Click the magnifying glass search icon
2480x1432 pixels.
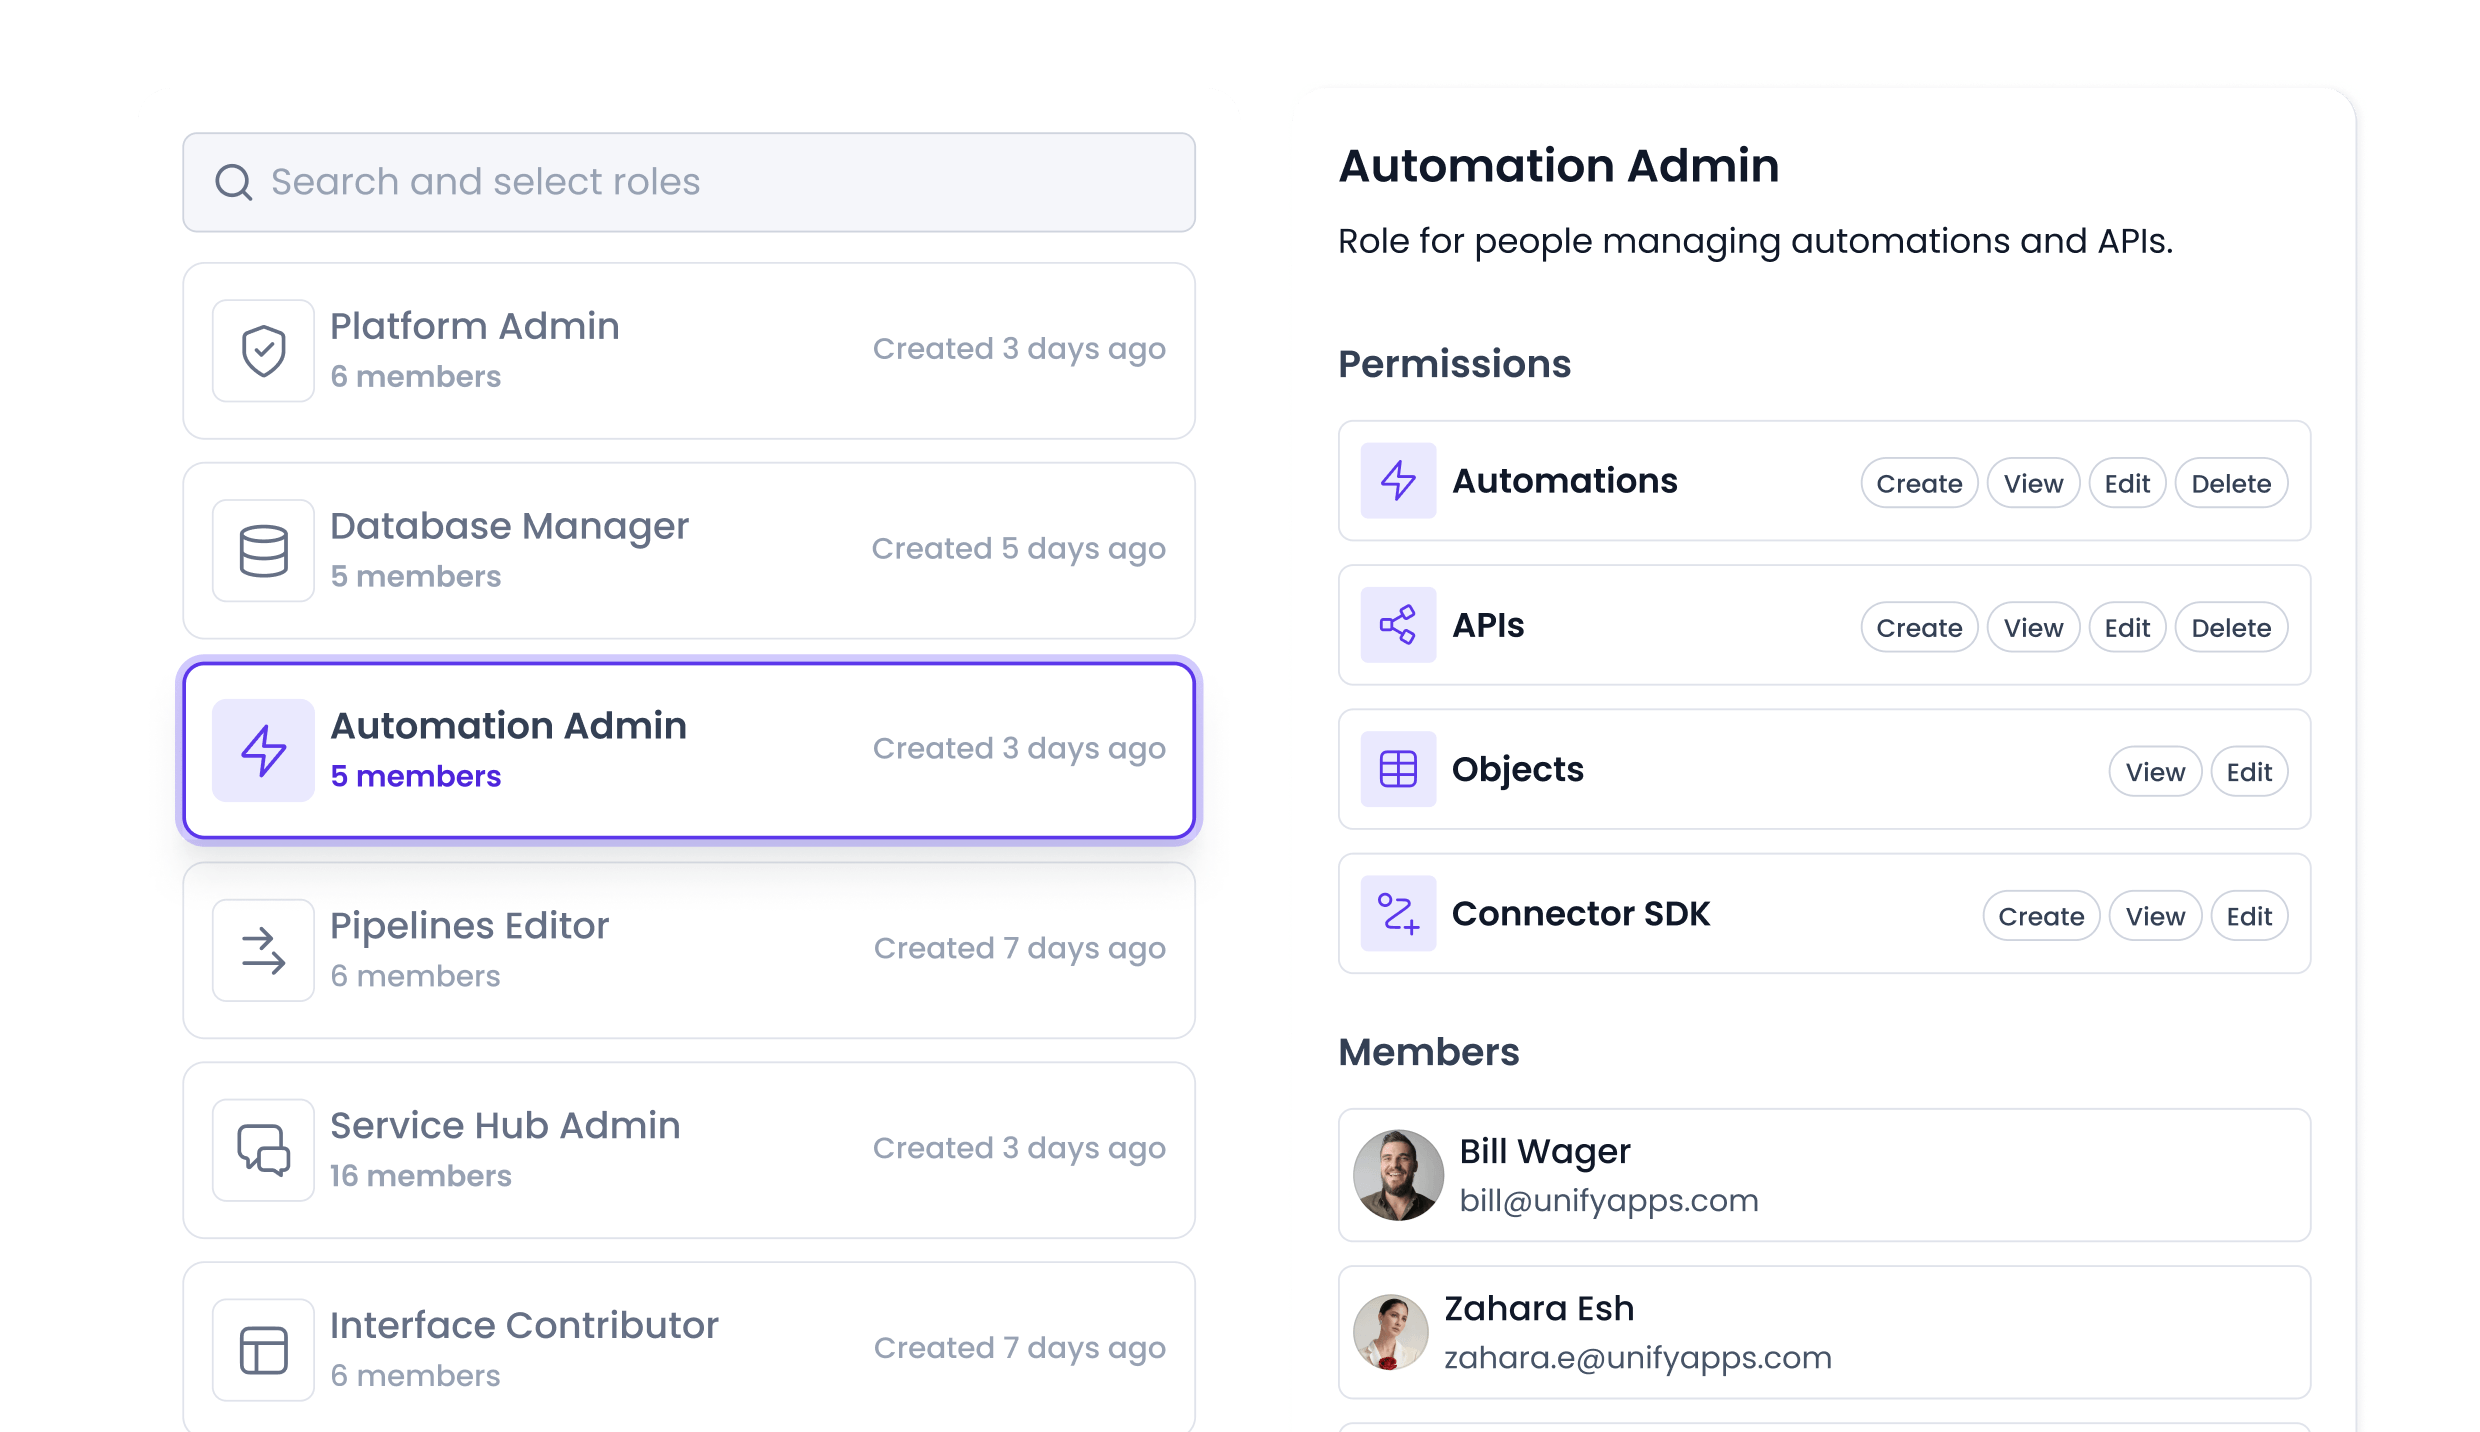pos(234,182)
